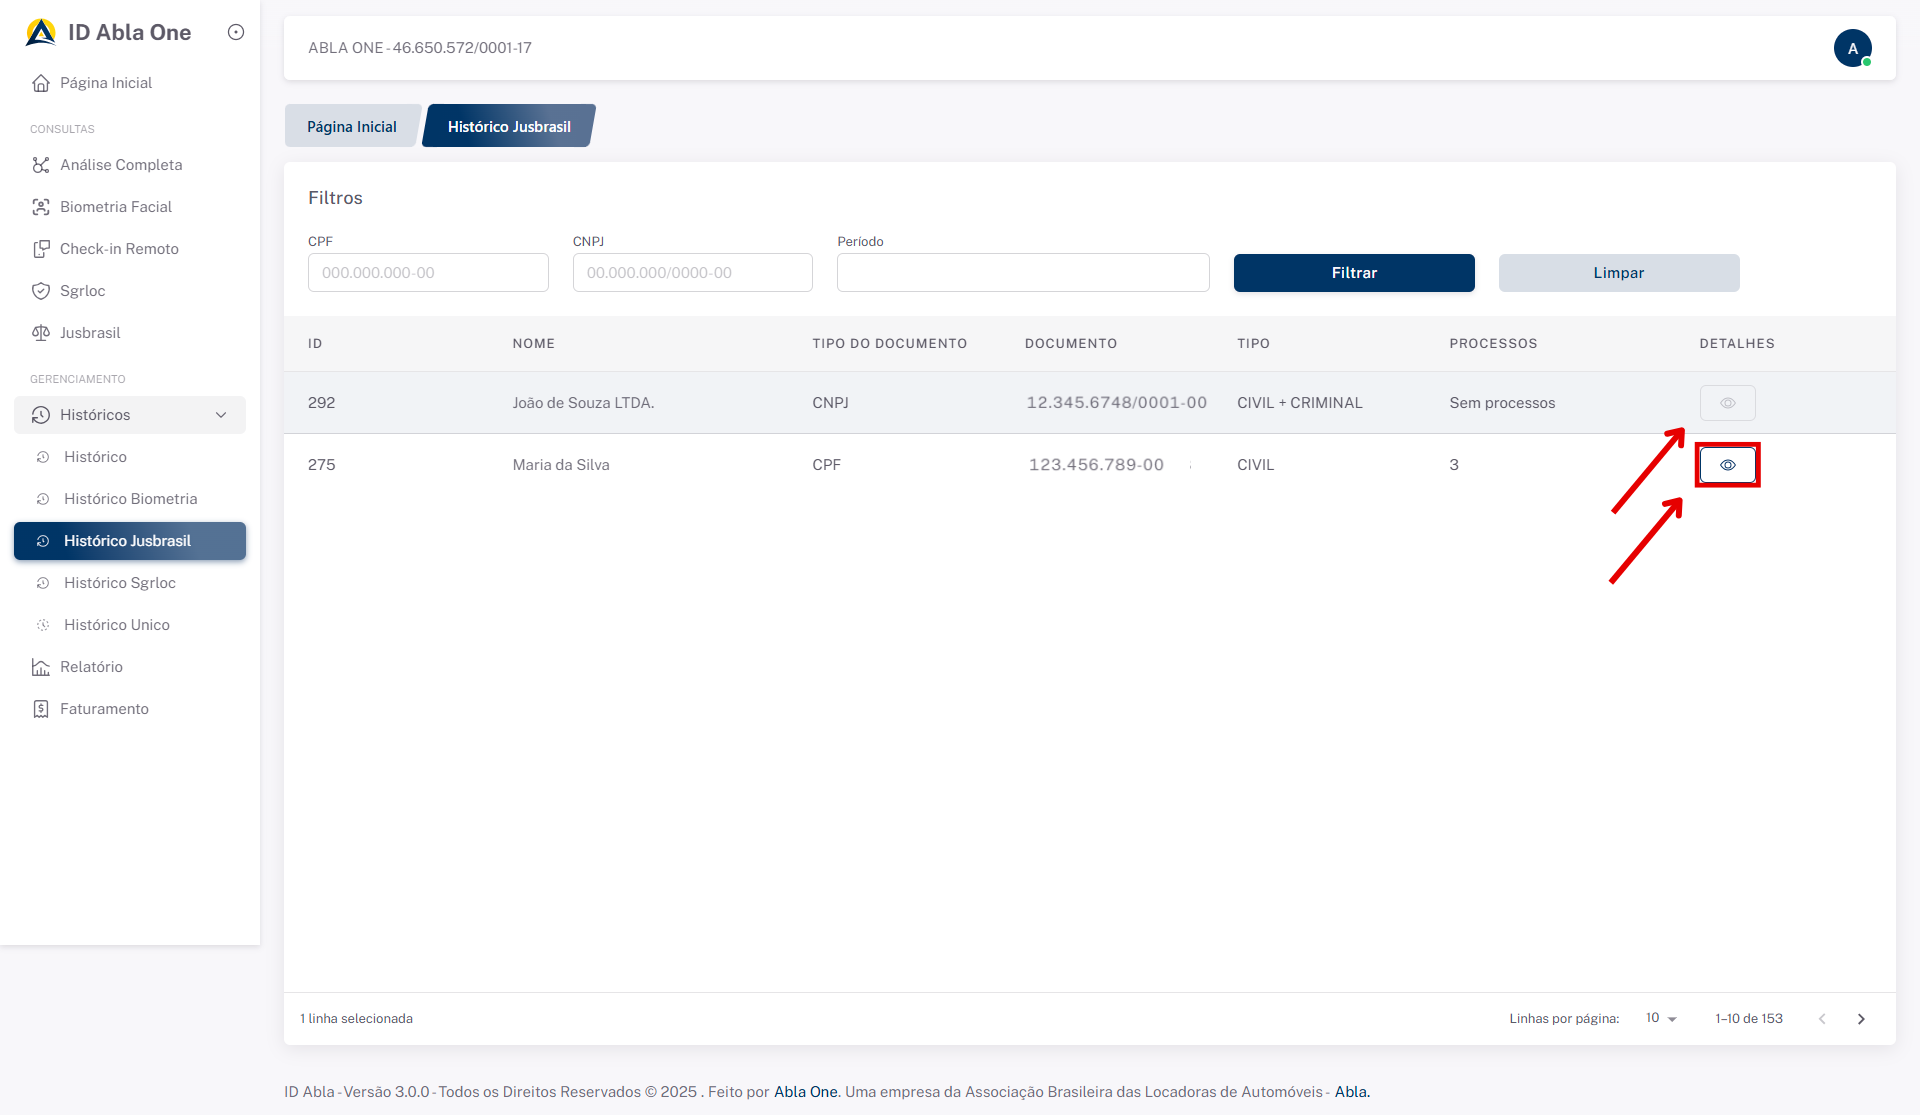
Task: Open the Faturamento invoice item
Action: click(x=104, y=709)
